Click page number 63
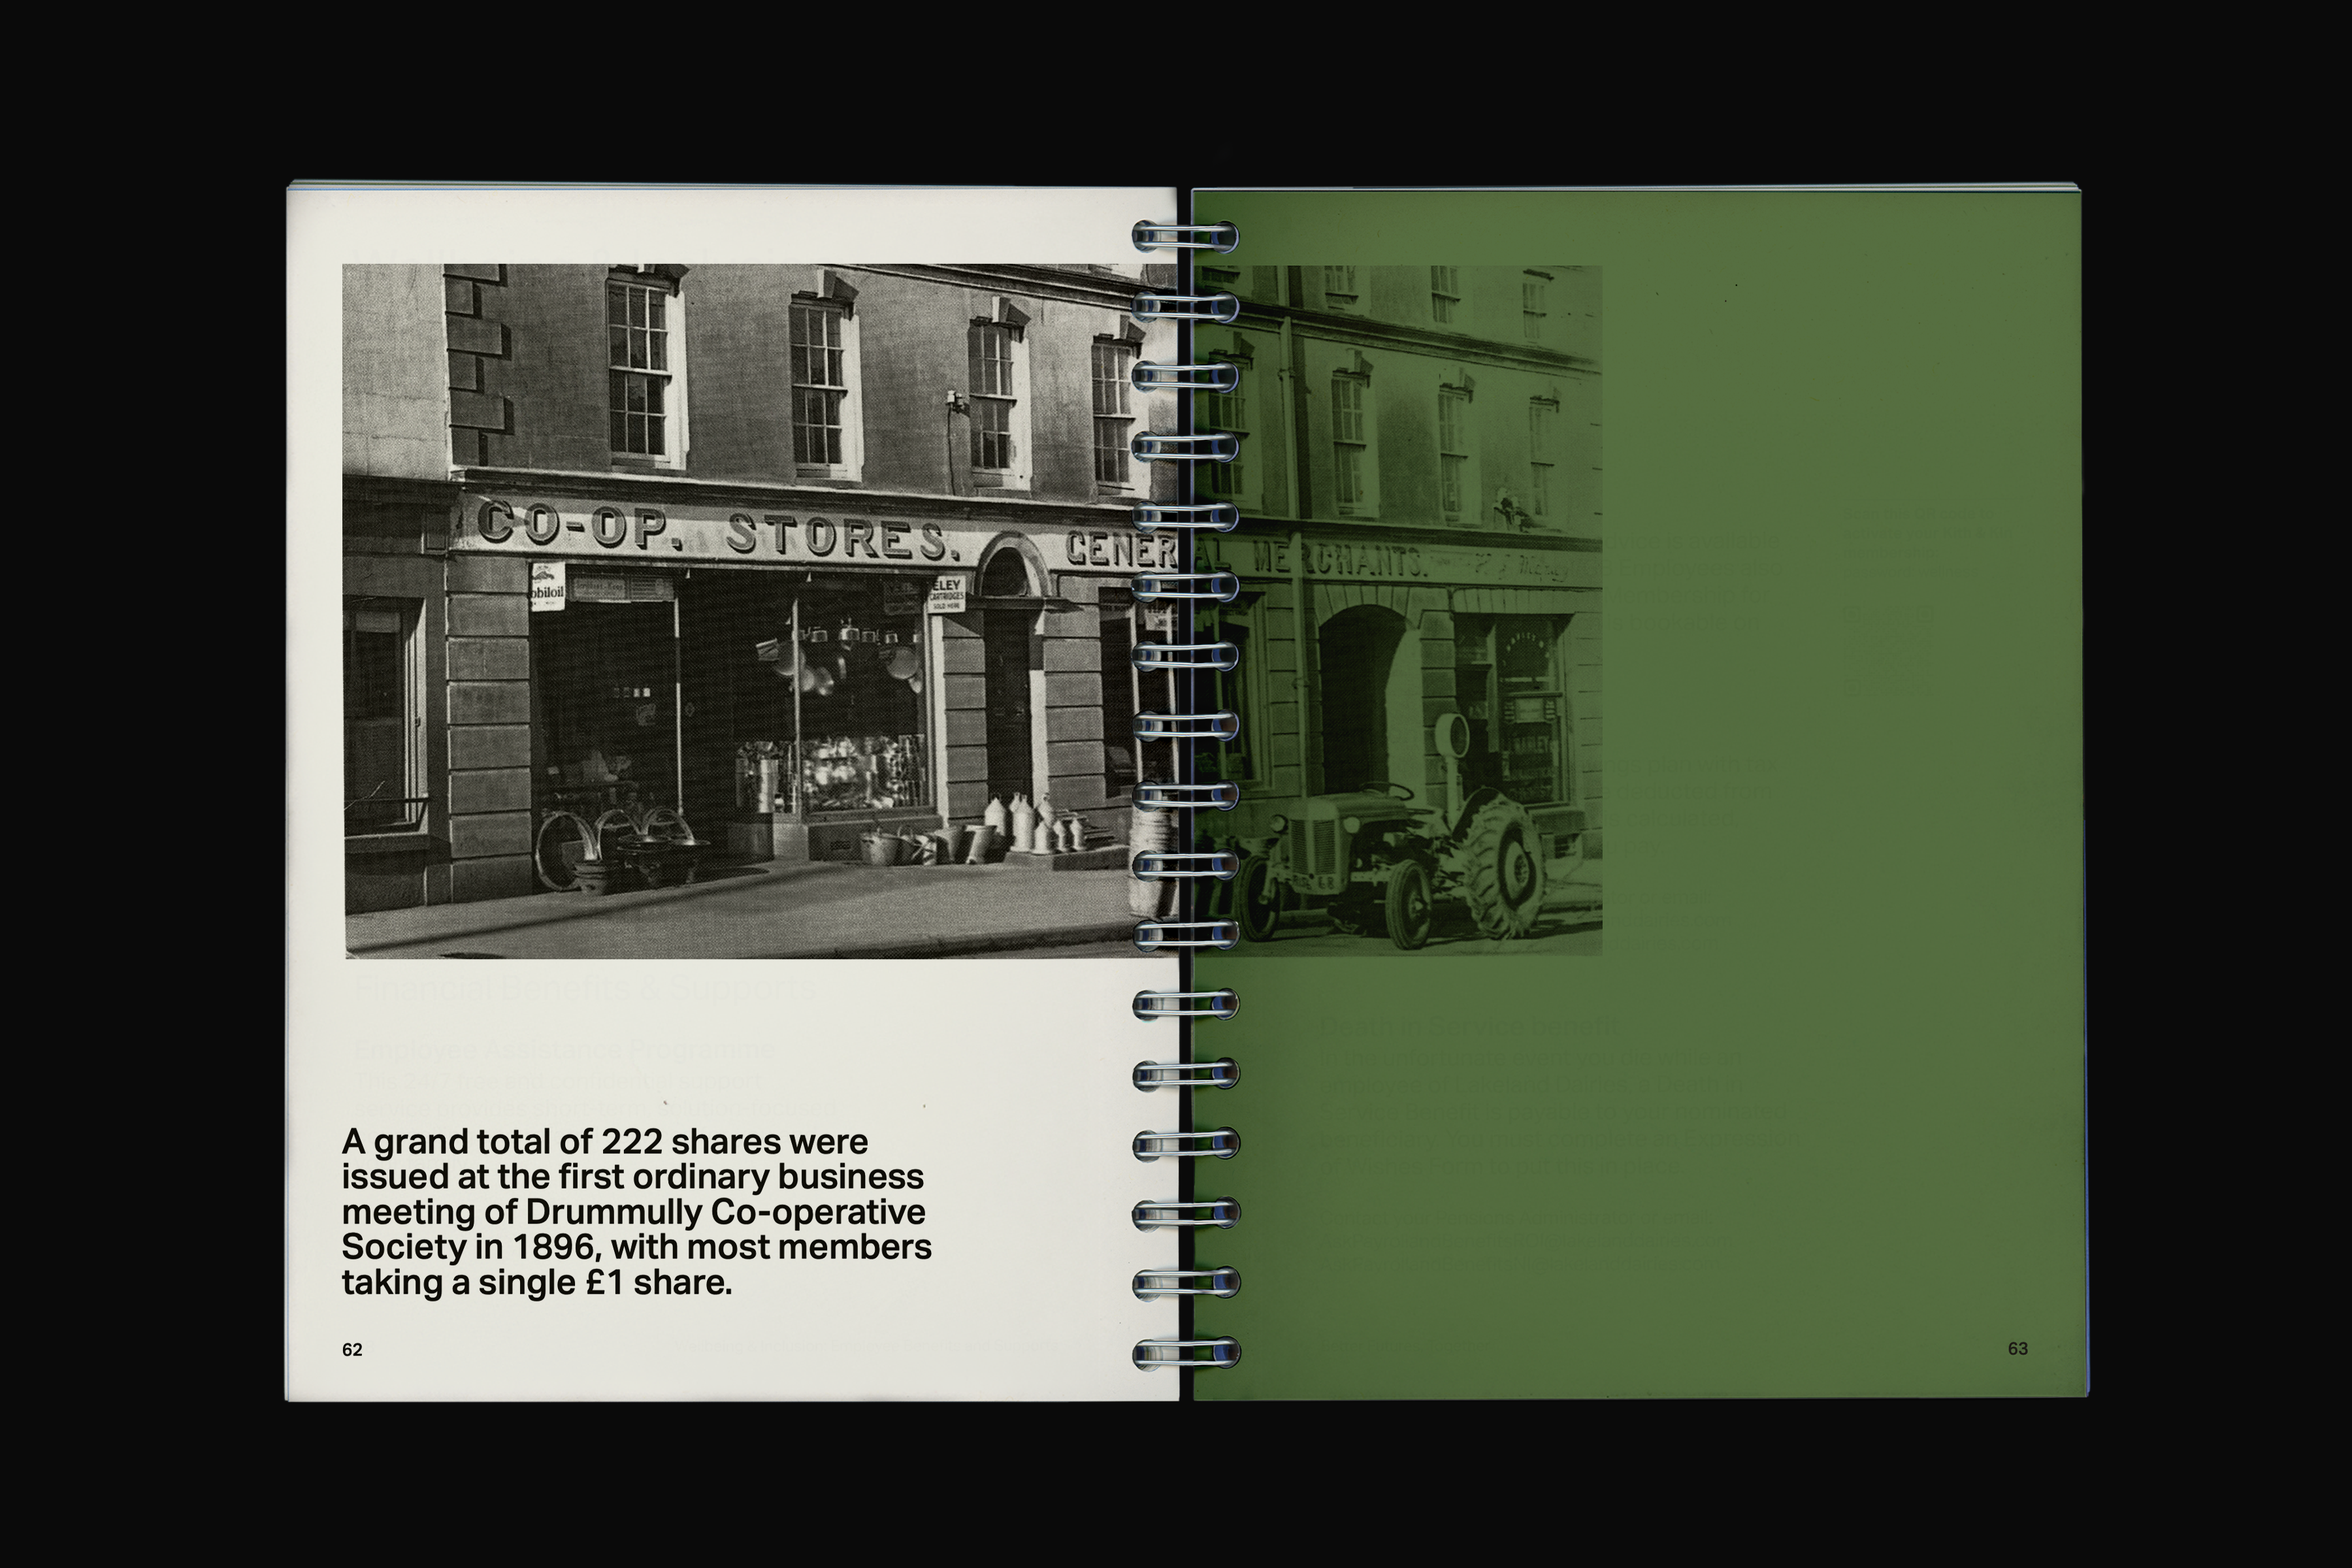The height and width of the screenshot is (1568, 2352). [x=2017, y=1349]
